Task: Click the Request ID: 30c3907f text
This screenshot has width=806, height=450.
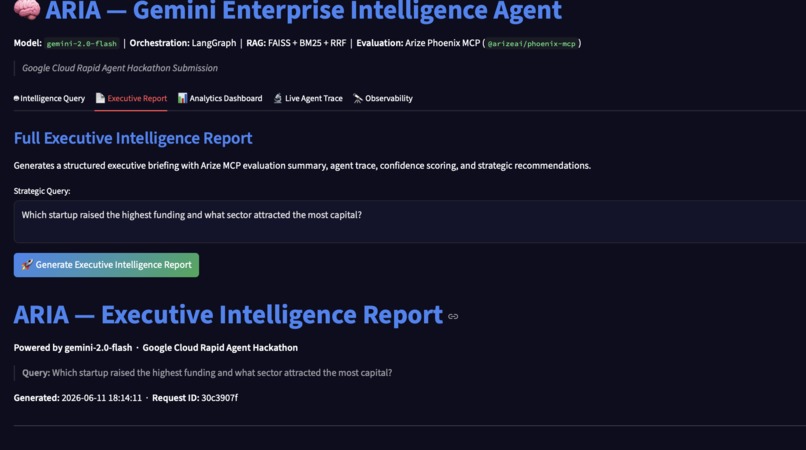Action: coord(195,398)
